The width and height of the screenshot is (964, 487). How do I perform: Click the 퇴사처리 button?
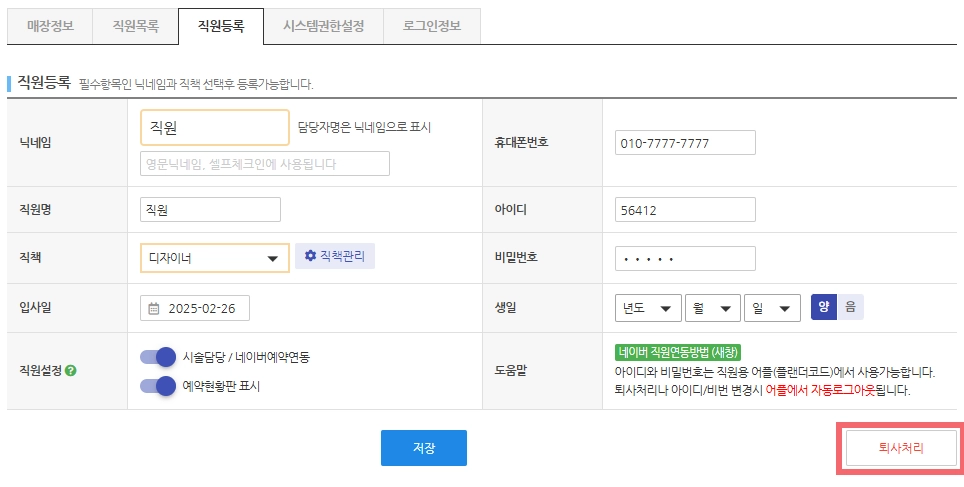[x=901, y=448]
